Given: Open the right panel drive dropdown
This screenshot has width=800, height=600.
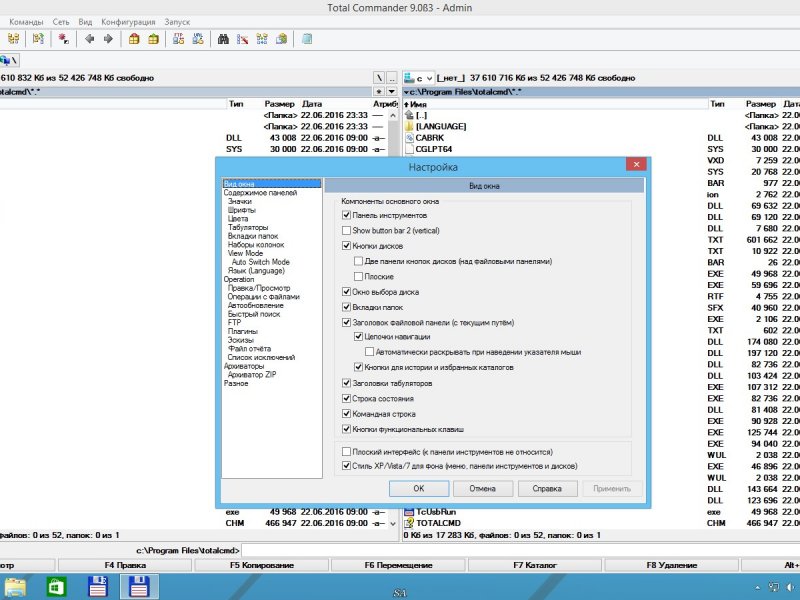Looking at the screenshot, I should point(430,78).
